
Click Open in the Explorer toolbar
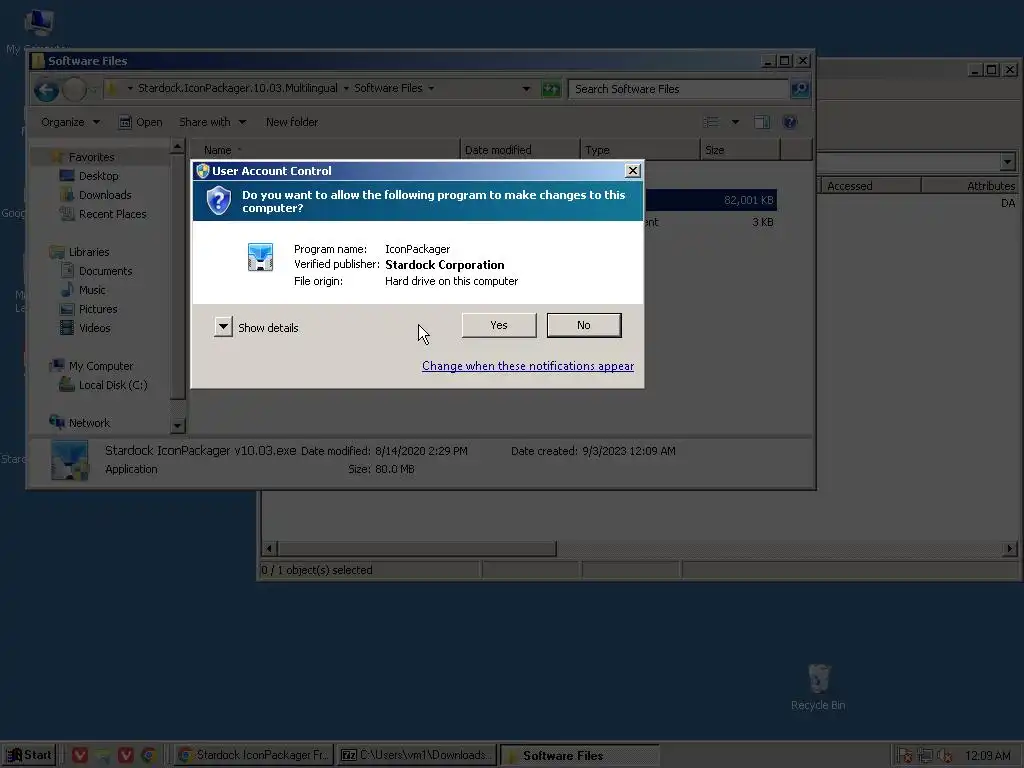click(x=140, y=122)
